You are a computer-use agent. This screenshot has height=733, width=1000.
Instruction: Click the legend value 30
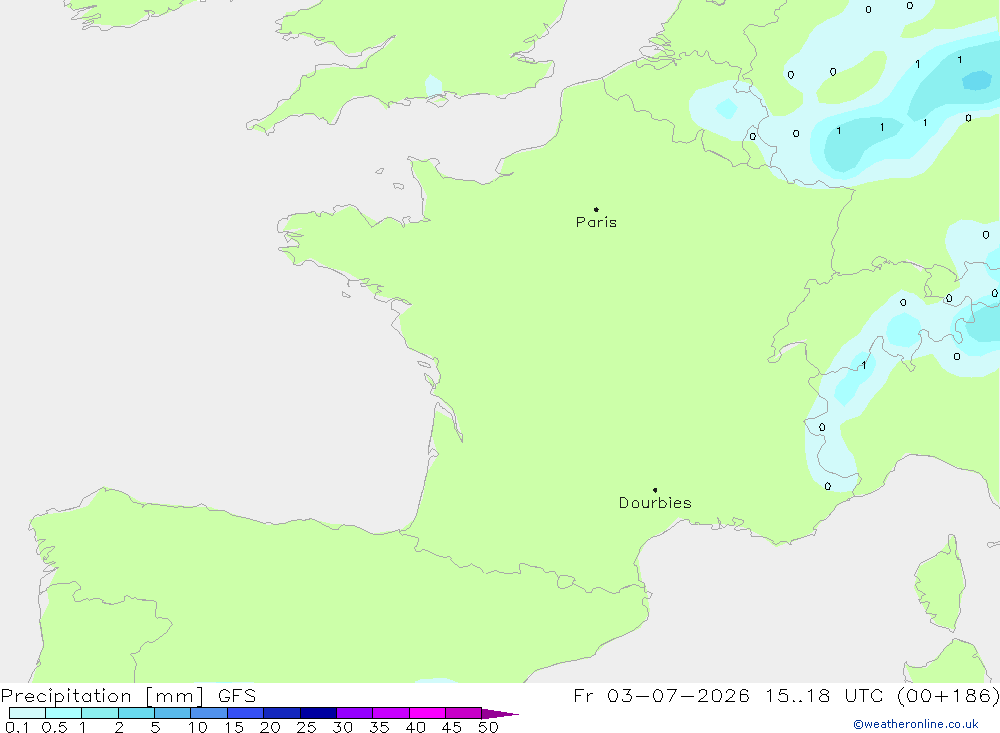(x=342, y=727)
